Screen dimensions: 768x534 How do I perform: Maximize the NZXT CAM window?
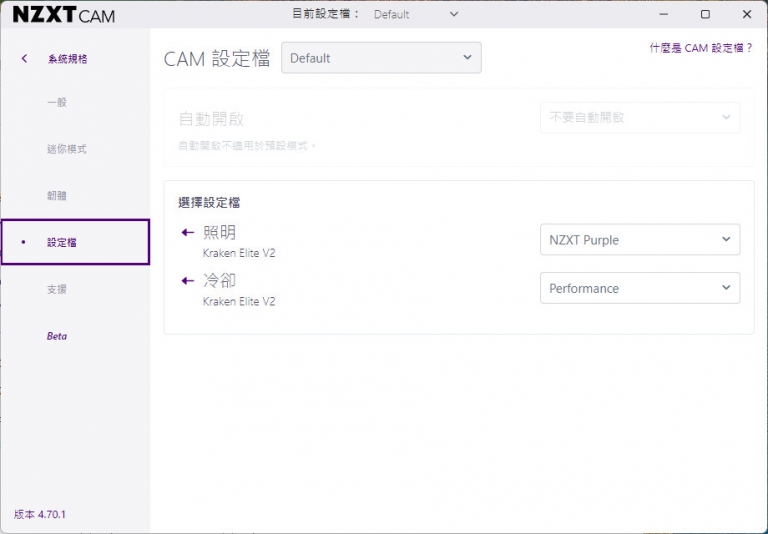pos(705,14)
